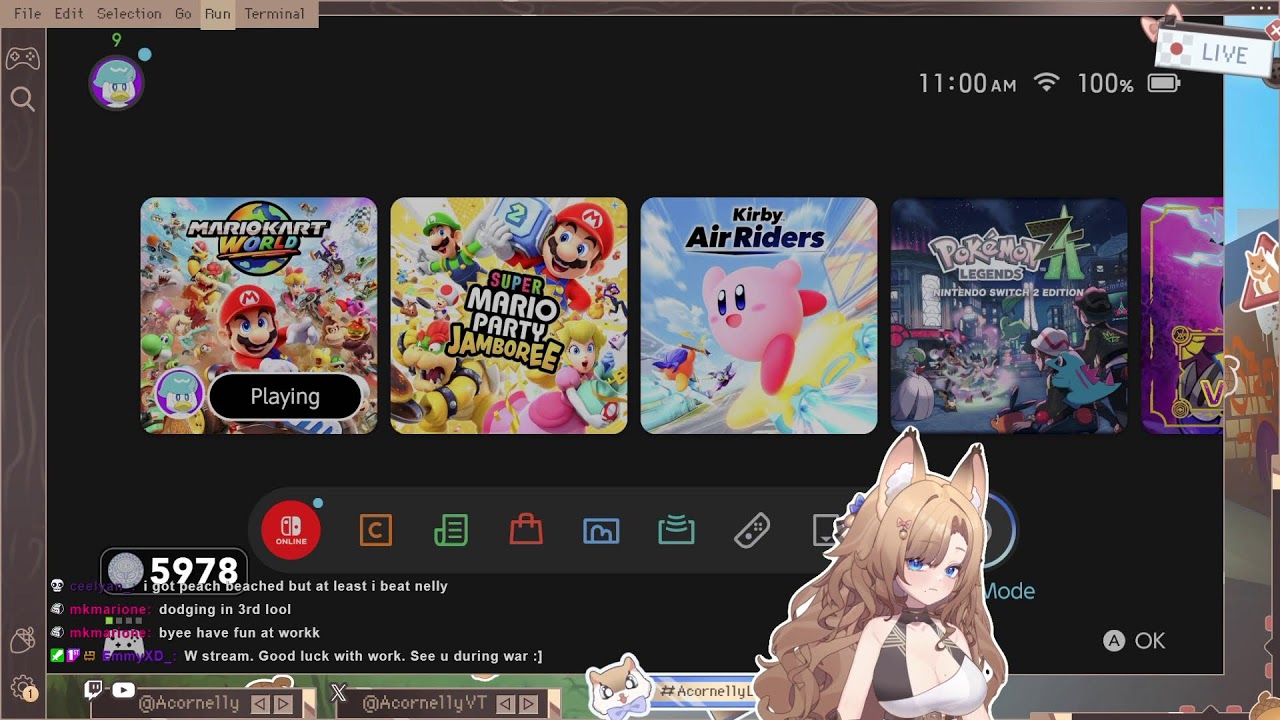This screenshot has height=720, width=1280.
Task: Open the red Nintendo eShop bag icon
Action: pyautogui.click(x=526, y=529)
